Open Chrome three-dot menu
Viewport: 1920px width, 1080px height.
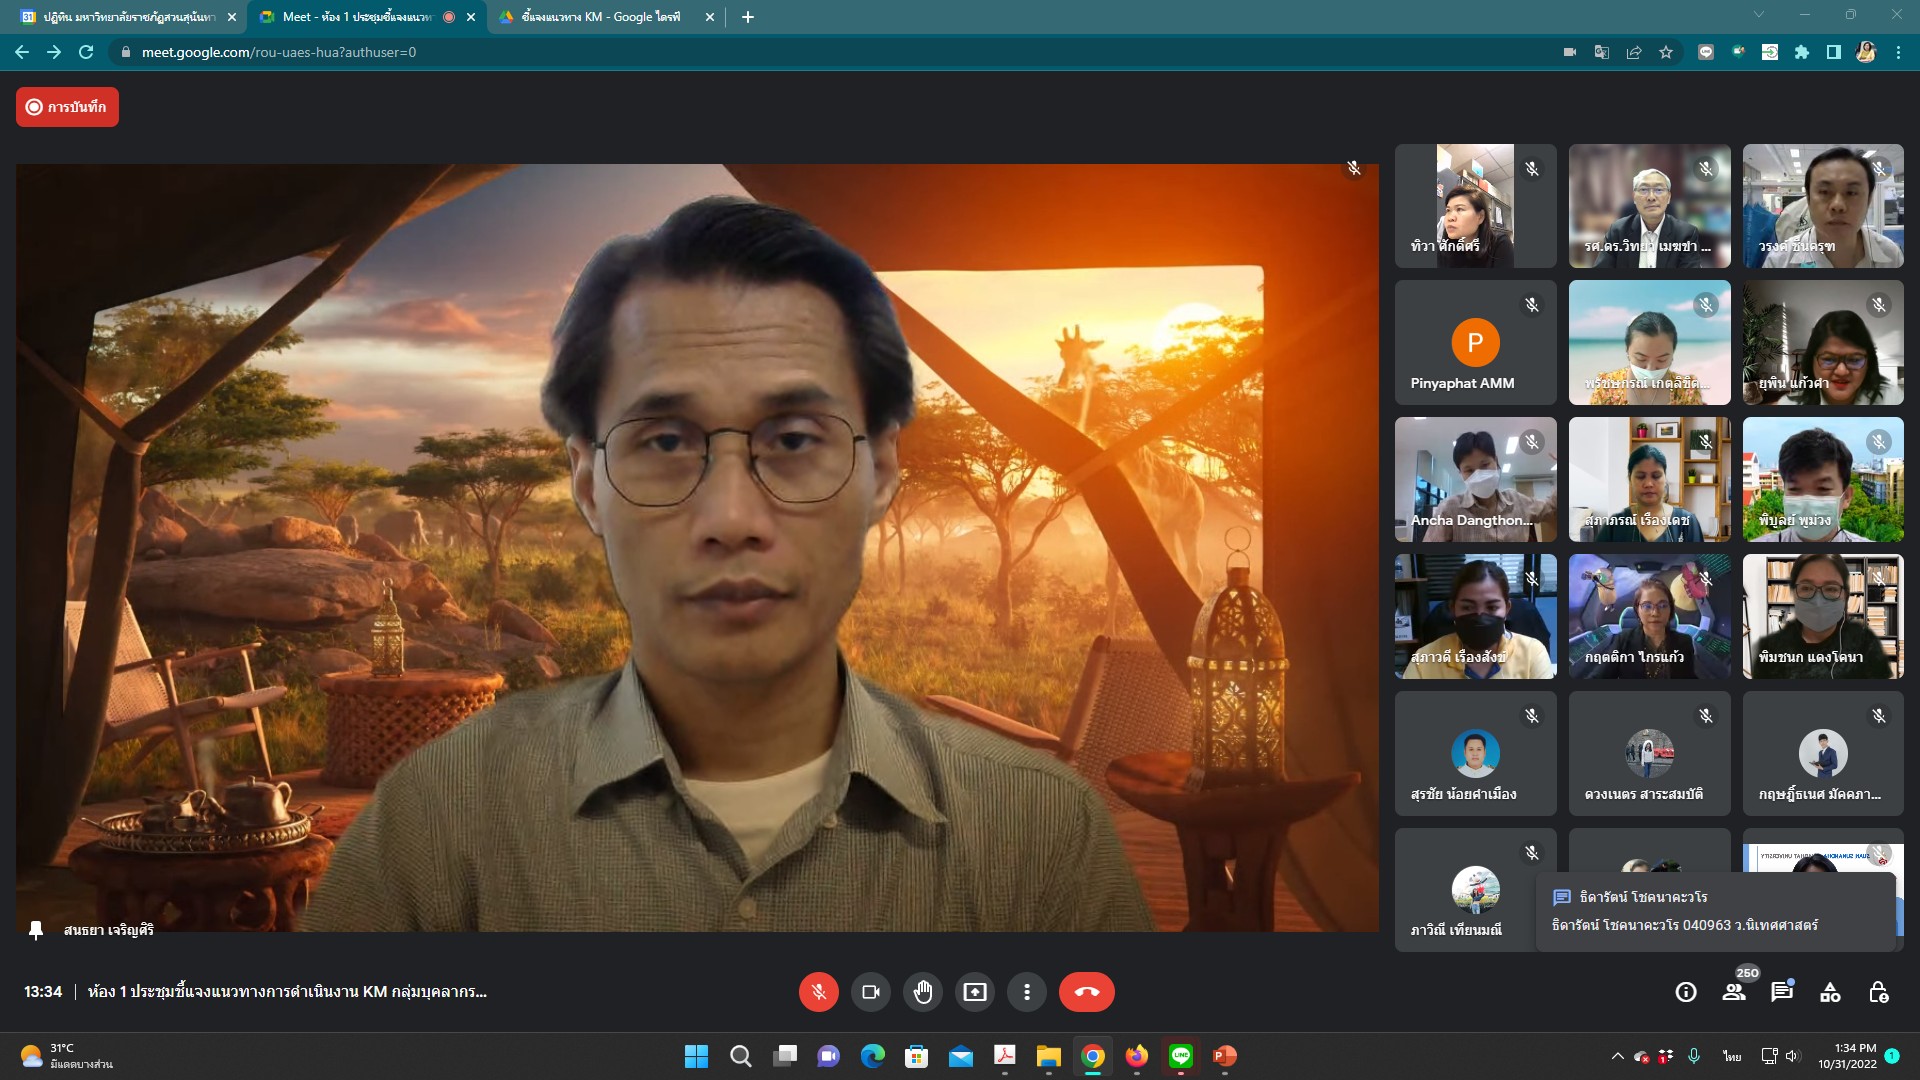[1898, 52]
